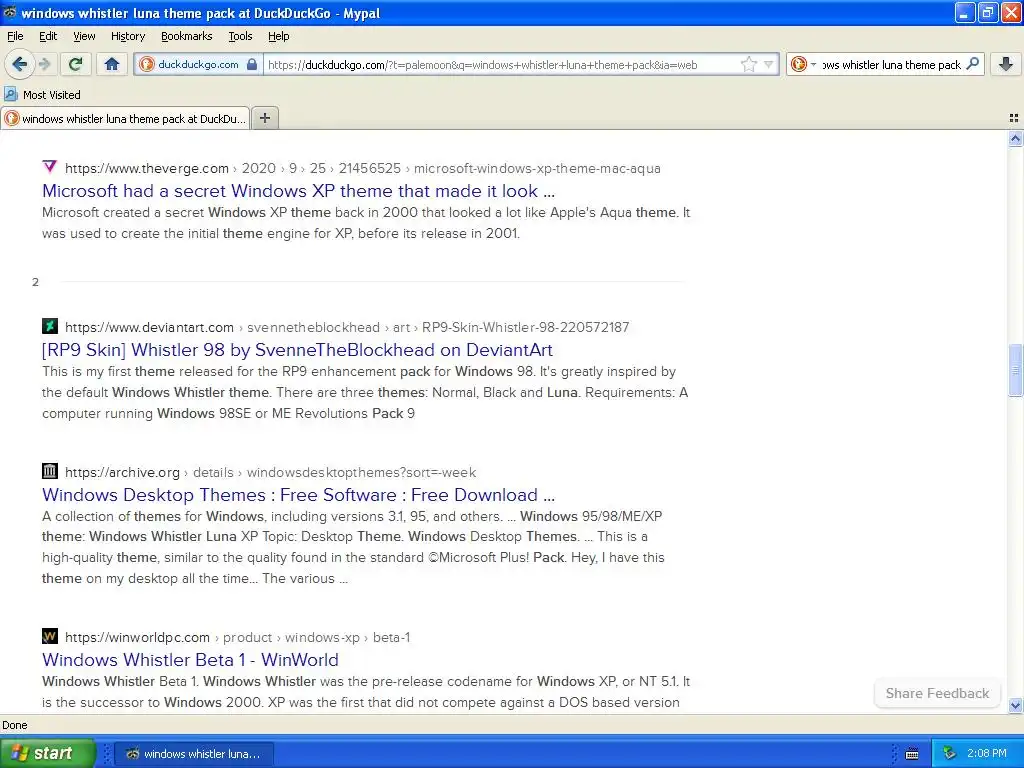Click the Done status bar text

point(14,725)
